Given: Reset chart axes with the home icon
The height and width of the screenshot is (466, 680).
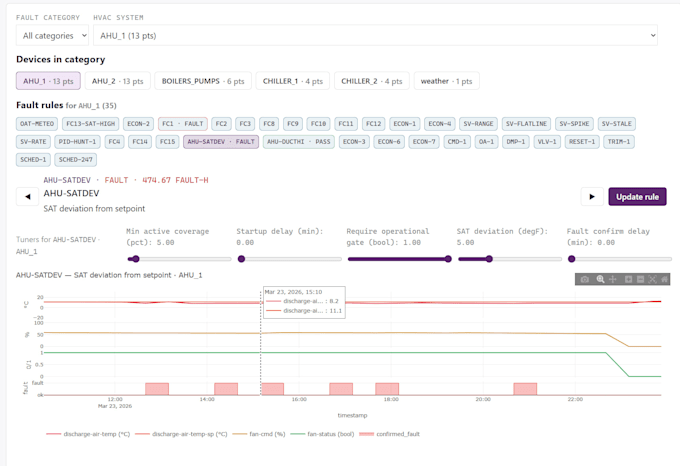Looking at the screenshot, I should tap(664, 280).
